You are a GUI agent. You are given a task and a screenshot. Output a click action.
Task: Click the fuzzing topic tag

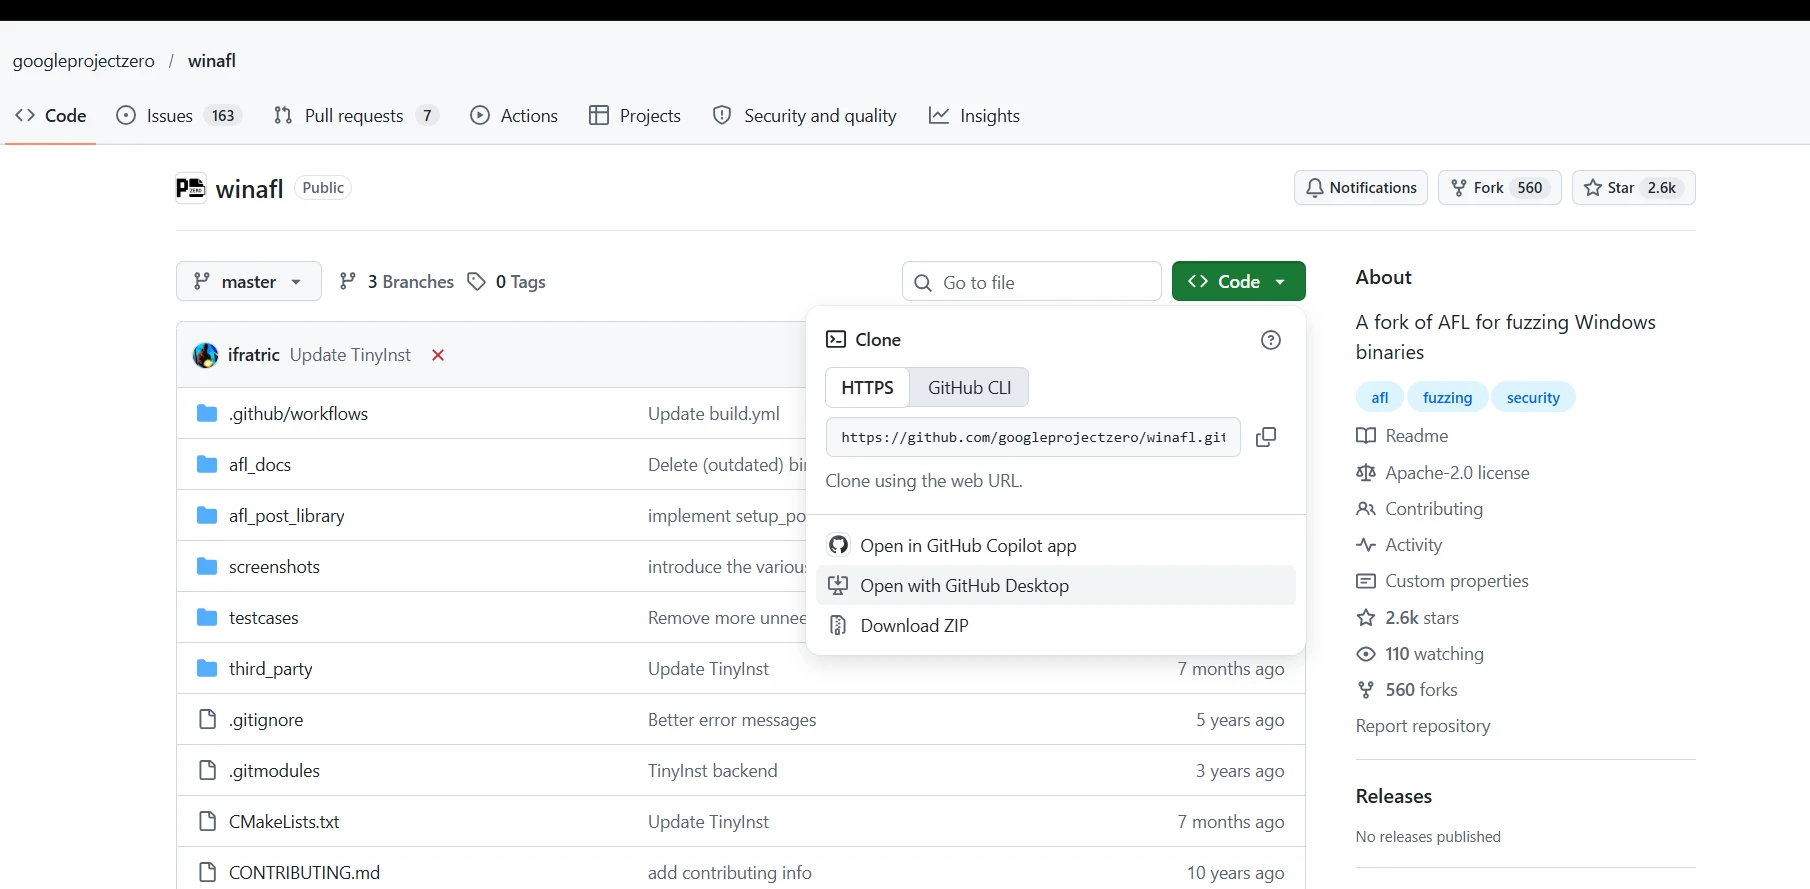[x=1448, y=397]
